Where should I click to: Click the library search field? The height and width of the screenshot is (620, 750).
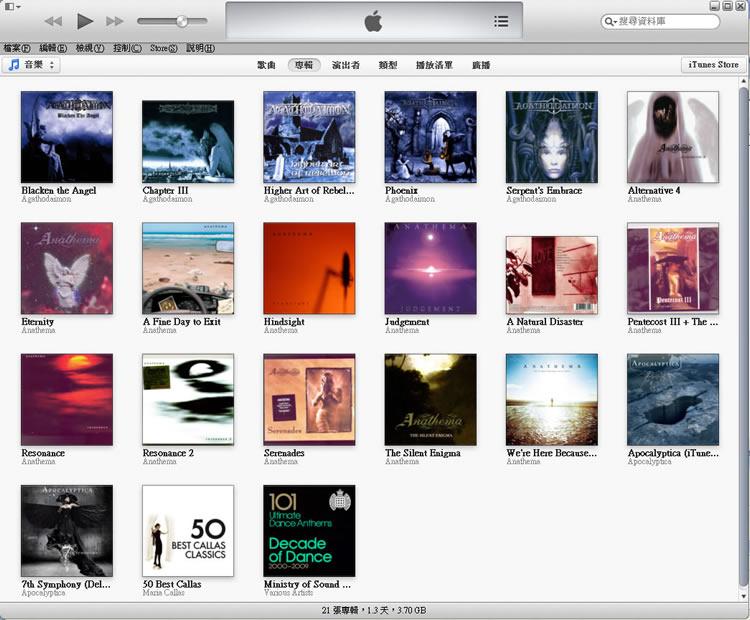pyautogui.click(x=660, y=21)
